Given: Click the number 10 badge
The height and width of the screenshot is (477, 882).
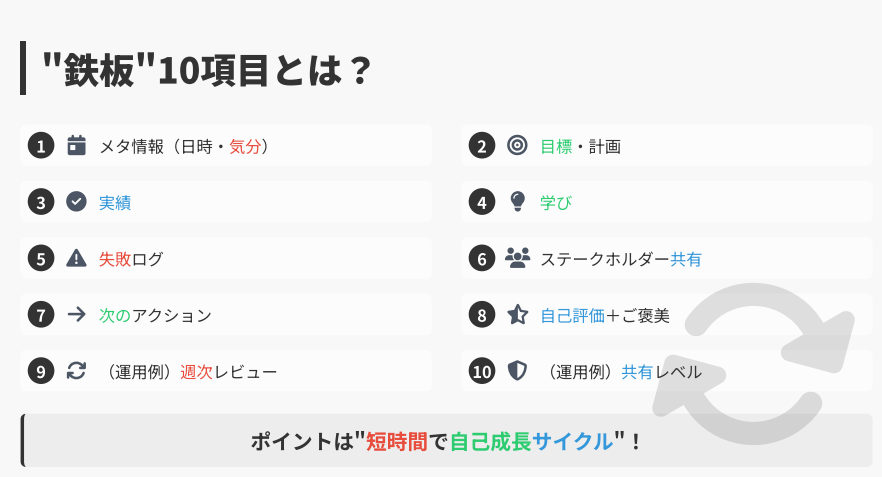Looking at the screenshot, I should 482,371.
